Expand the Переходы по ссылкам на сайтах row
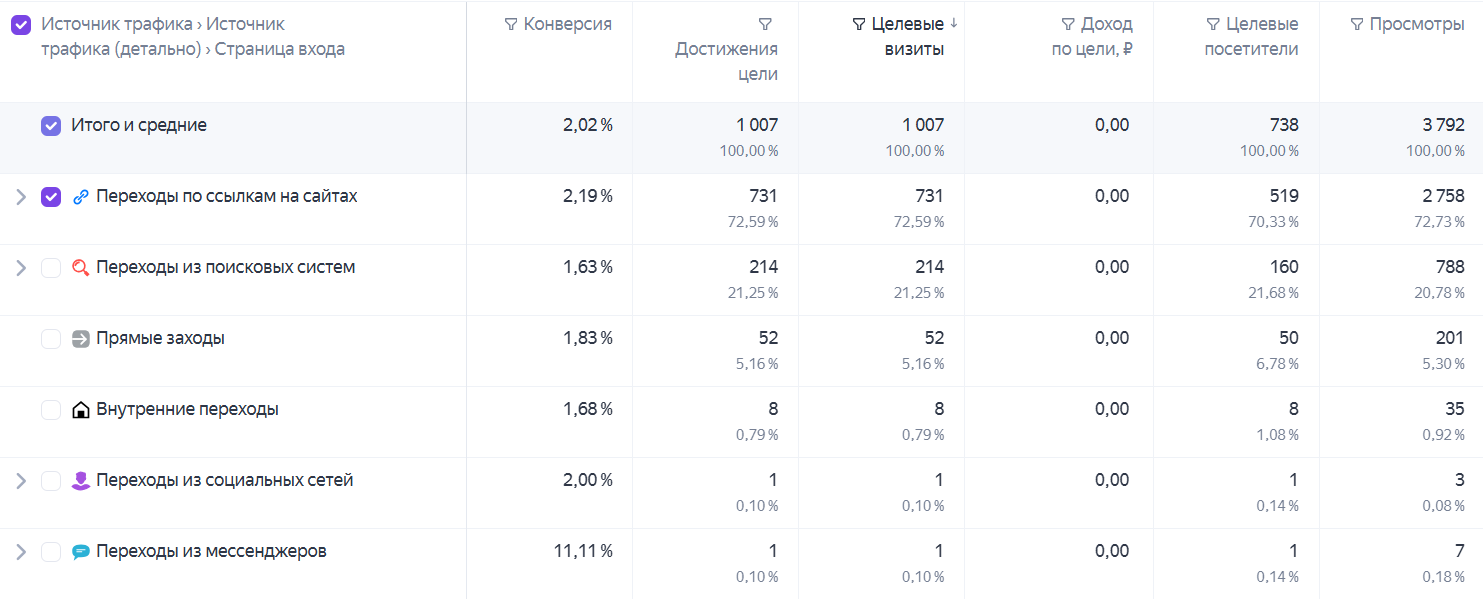1483x599 pixels. pos(20,197)
